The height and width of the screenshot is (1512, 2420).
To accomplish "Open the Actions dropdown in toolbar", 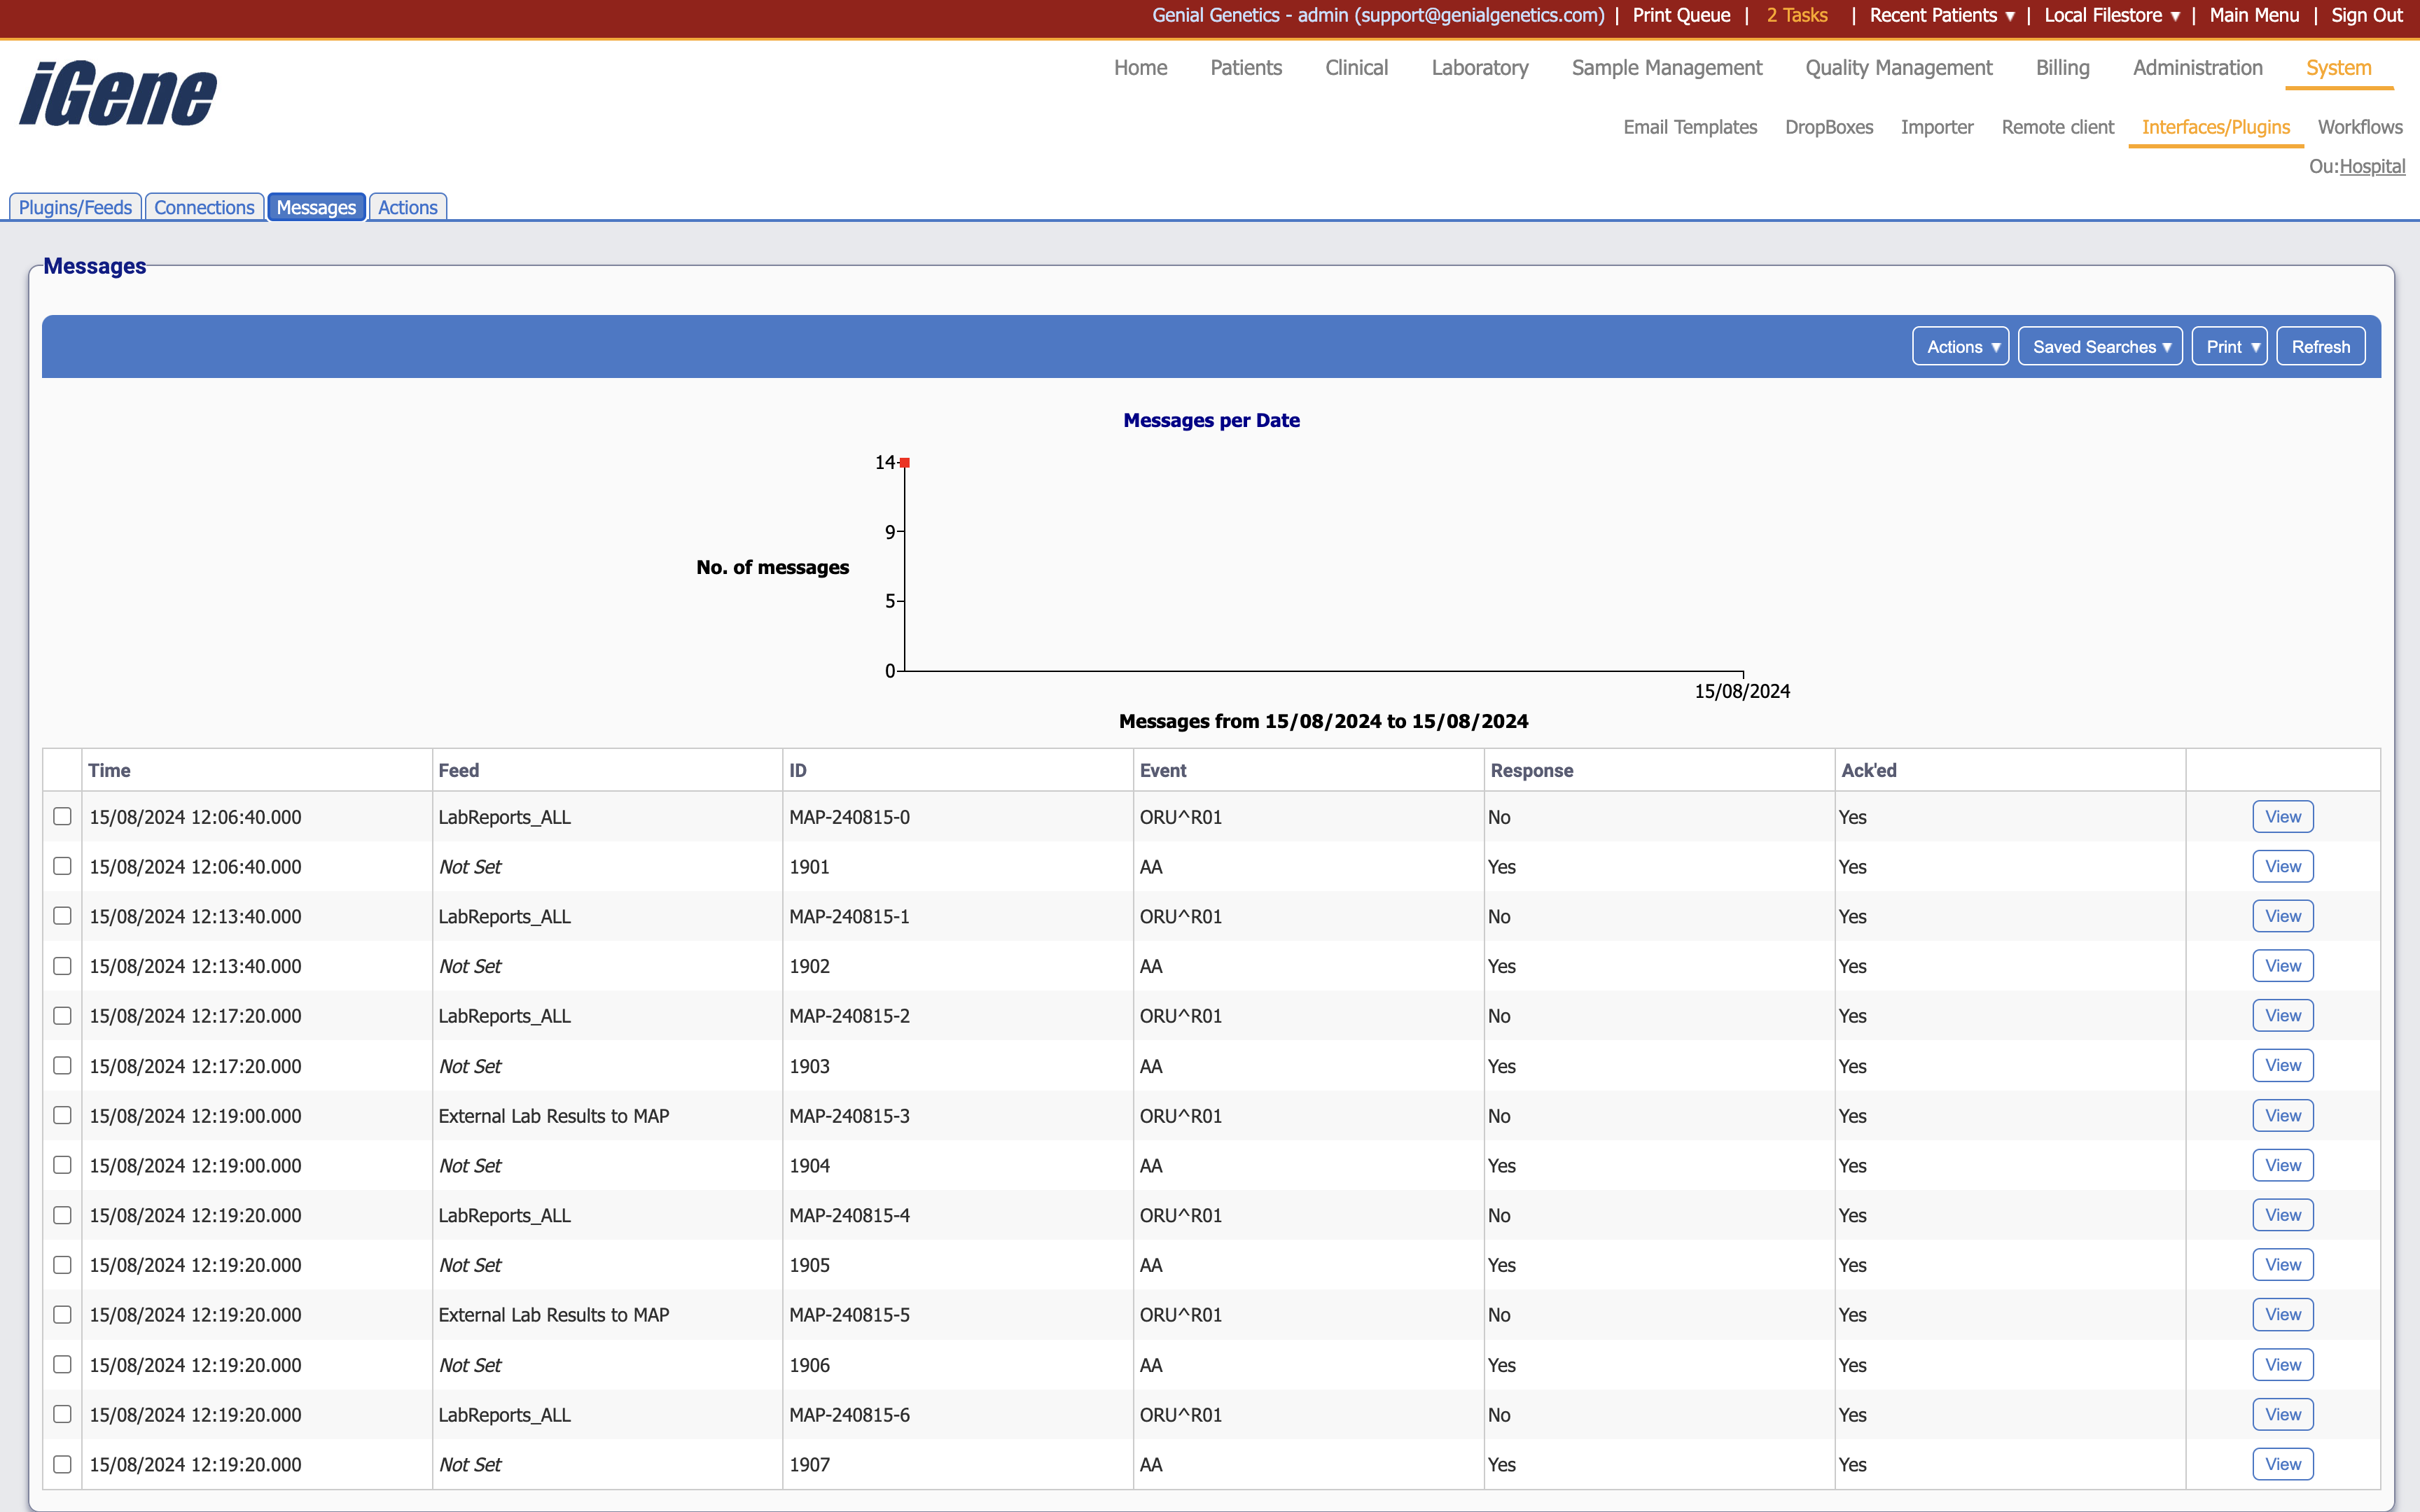I will point(1960,347).
